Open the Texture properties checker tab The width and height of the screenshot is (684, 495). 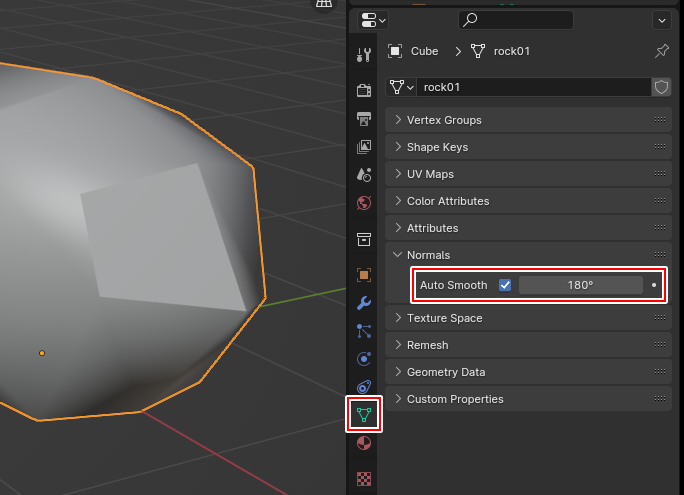tap(364, 478)
